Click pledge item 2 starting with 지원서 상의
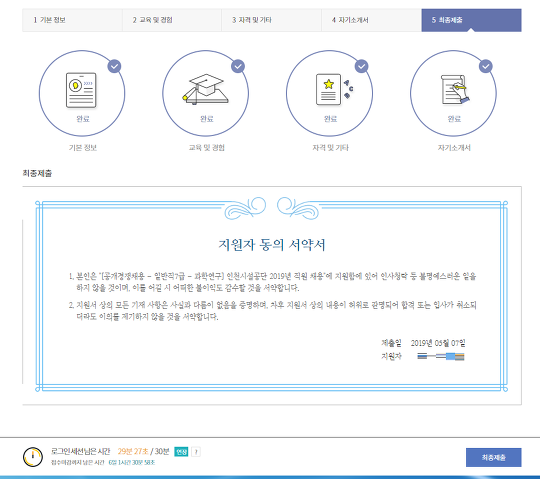Viewport: 540px width, 479px height. [x=272, y=311]
